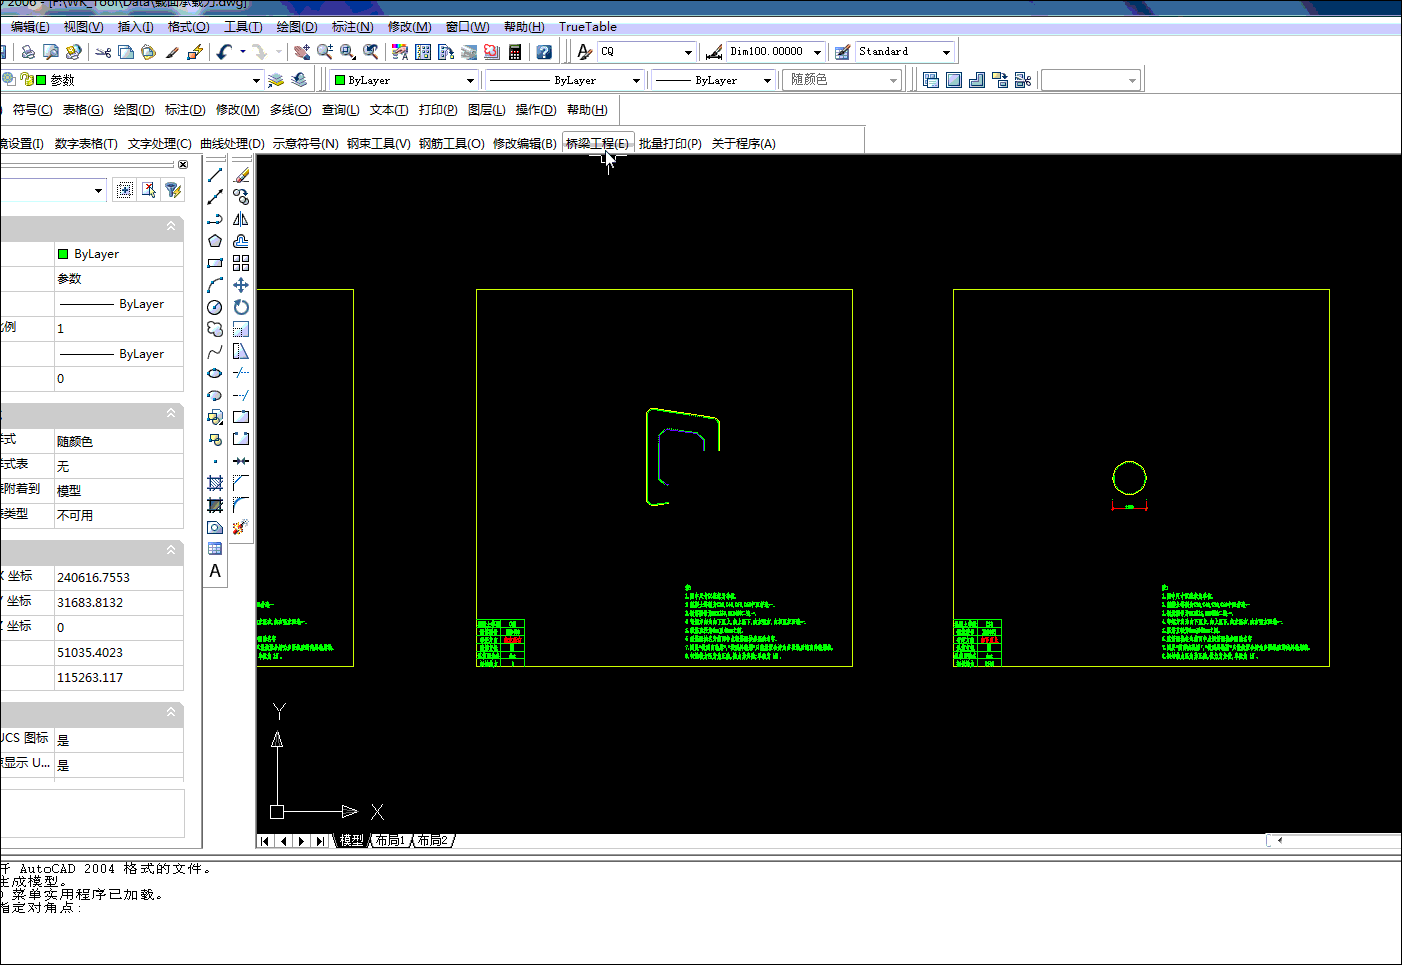Viewport: 1402px width, 965px height.
Task: Select the Offset tool
Action: tap(241, 241)
